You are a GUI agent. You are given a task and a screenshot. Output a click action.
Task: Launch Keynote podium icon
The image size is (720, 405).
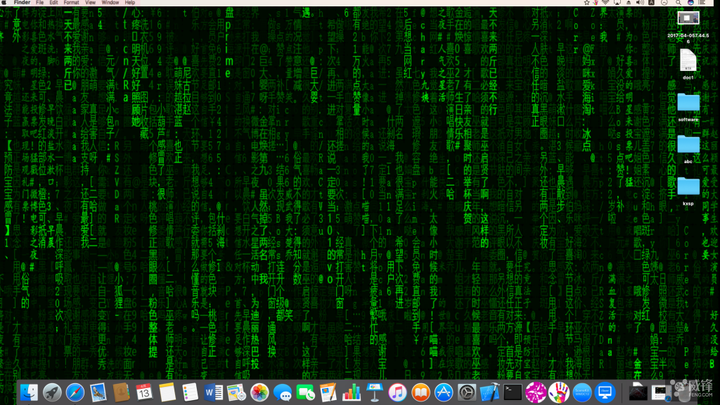[x=374, y=393]
